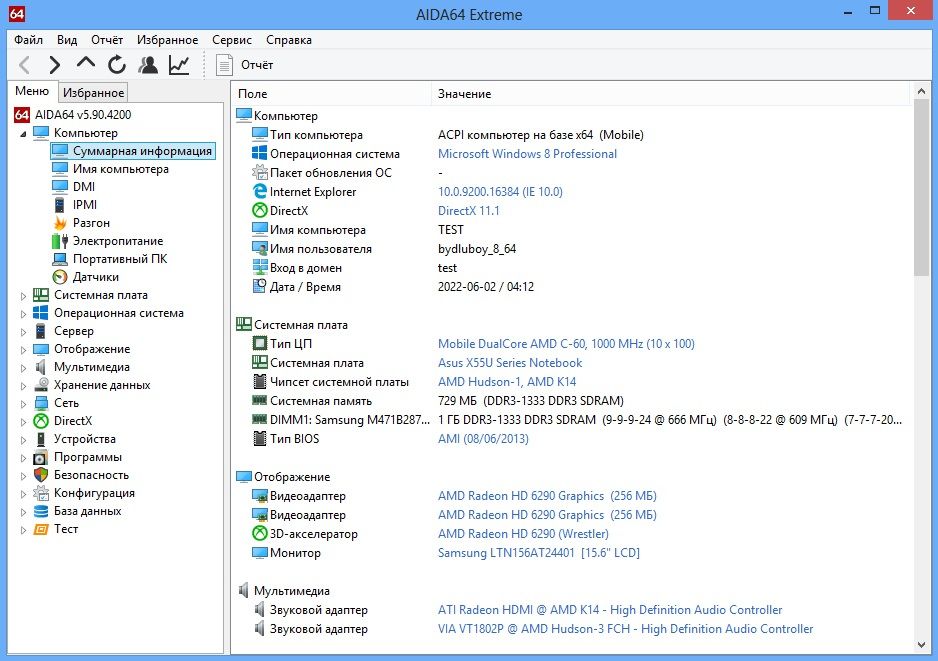
Task: Open the Mobile DualCore AMD C-60 link
Action: coord(566,344)
